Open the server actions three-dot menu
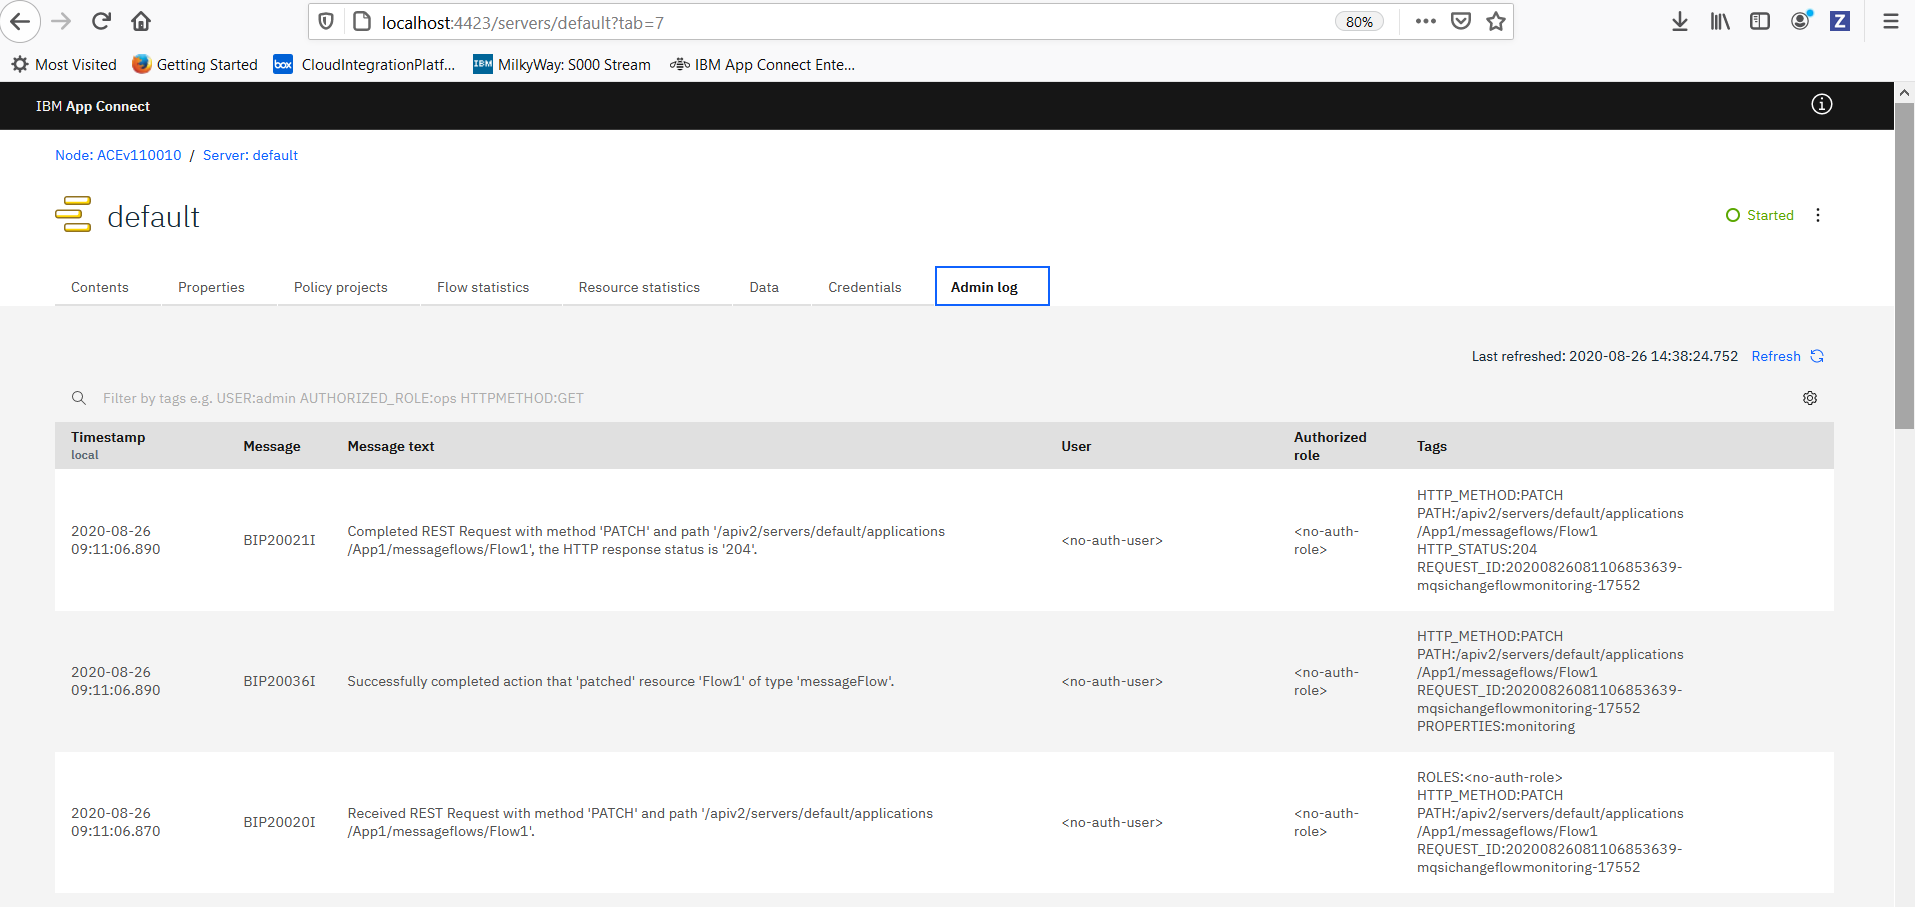Image resolution: width=1915 pixels, height=907 pixels. 1818,215
